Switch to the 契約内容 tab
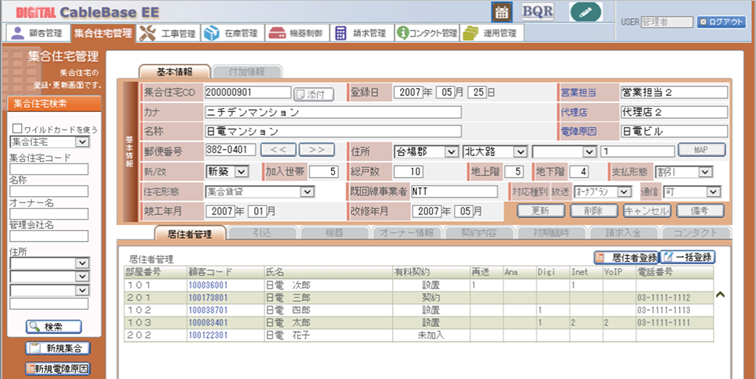The height and width of the screenshot is (379, 756). (479, 233)
